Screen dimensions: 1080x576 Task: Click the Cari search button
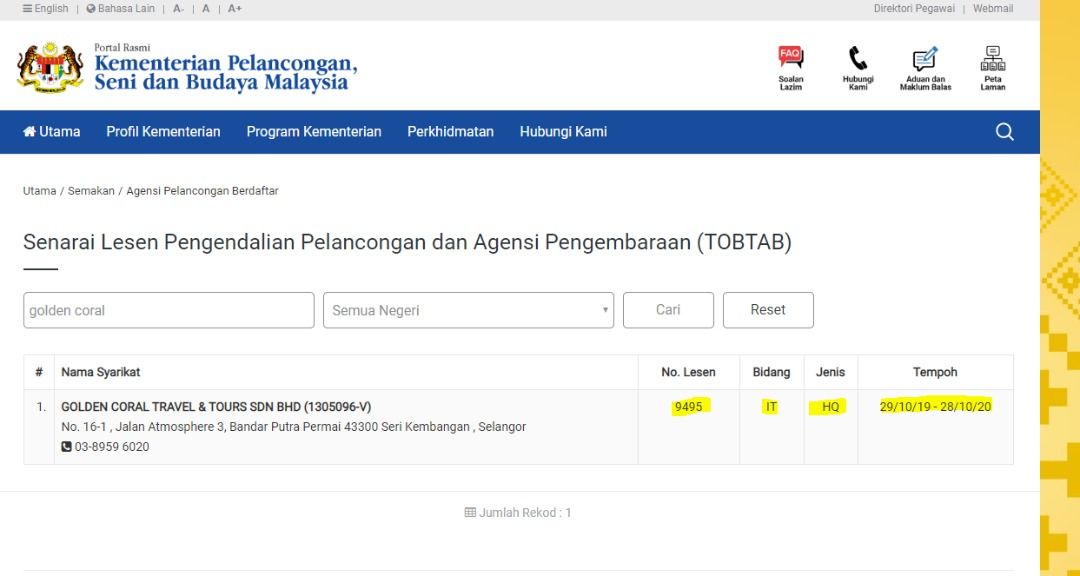click(x=668, y=310)
